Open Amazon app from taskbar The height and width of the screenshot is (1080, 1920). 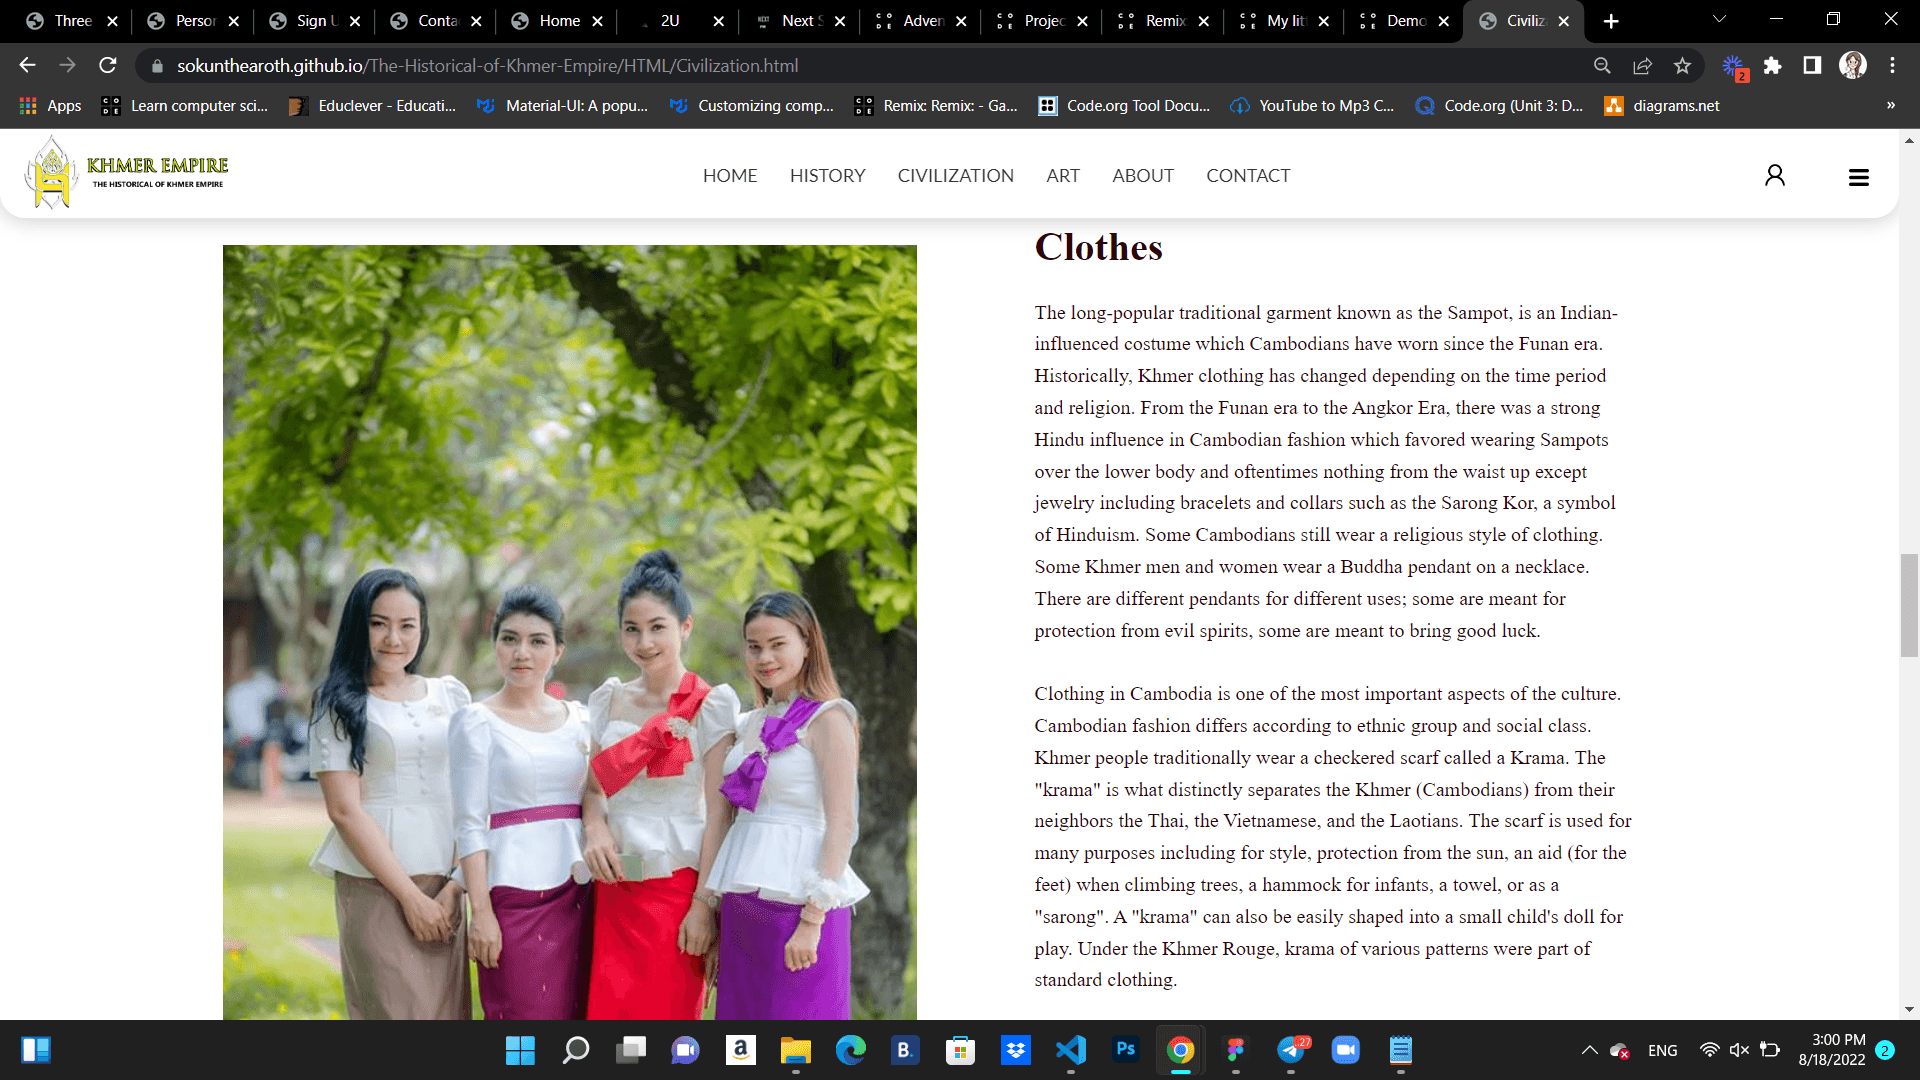point(741,1050)
